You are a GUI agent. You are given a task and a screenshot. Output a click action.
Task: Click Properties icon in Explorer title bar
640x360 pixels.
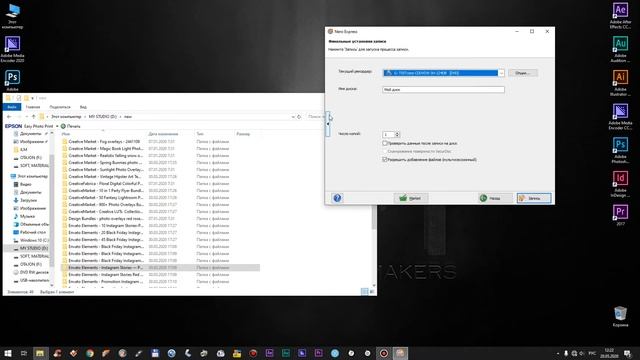(18, 98)
